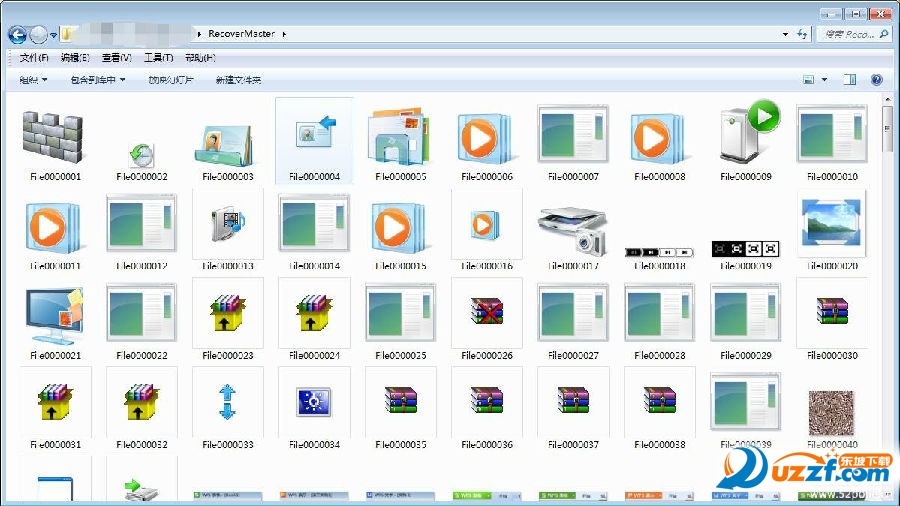Viewport: 900px width, 506px height.
Task: Select the window thumbnail File0000039
Action: coord(745,401)
